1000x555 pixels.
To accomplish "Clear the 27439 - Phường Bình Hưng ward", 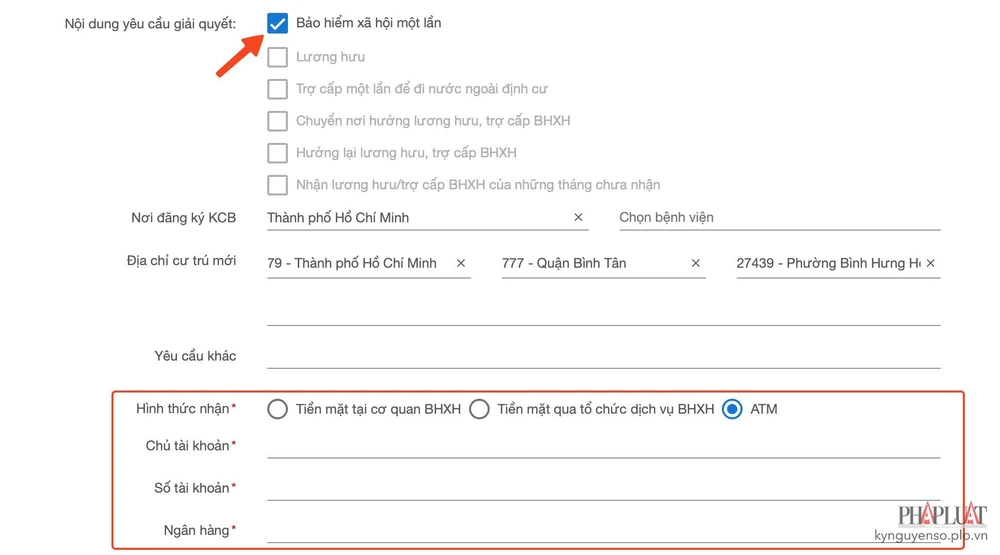I will [931, 263].
